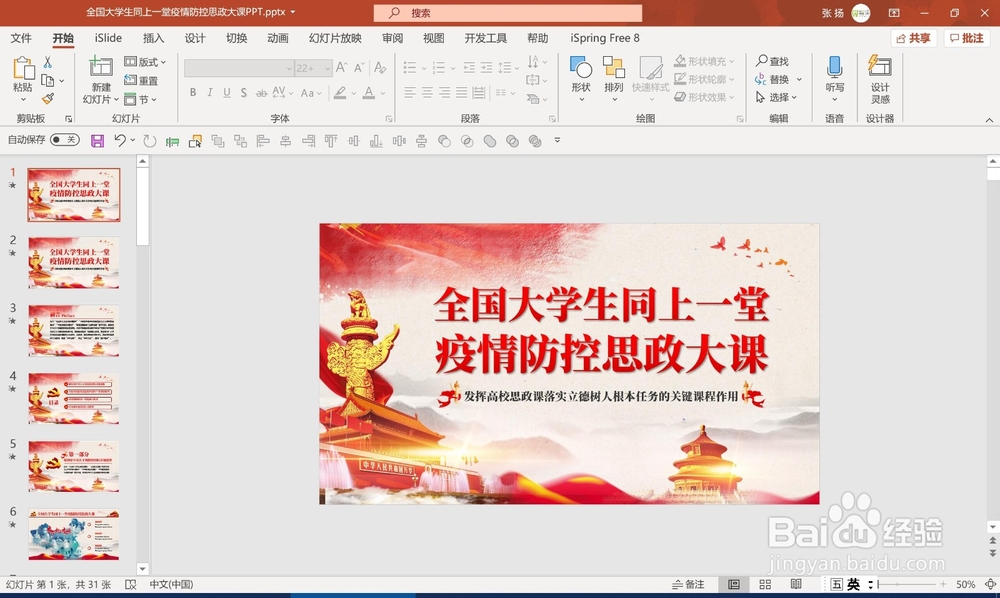Click the Comments button
The image size is (1000, 598).
click(x=967, y=38)
